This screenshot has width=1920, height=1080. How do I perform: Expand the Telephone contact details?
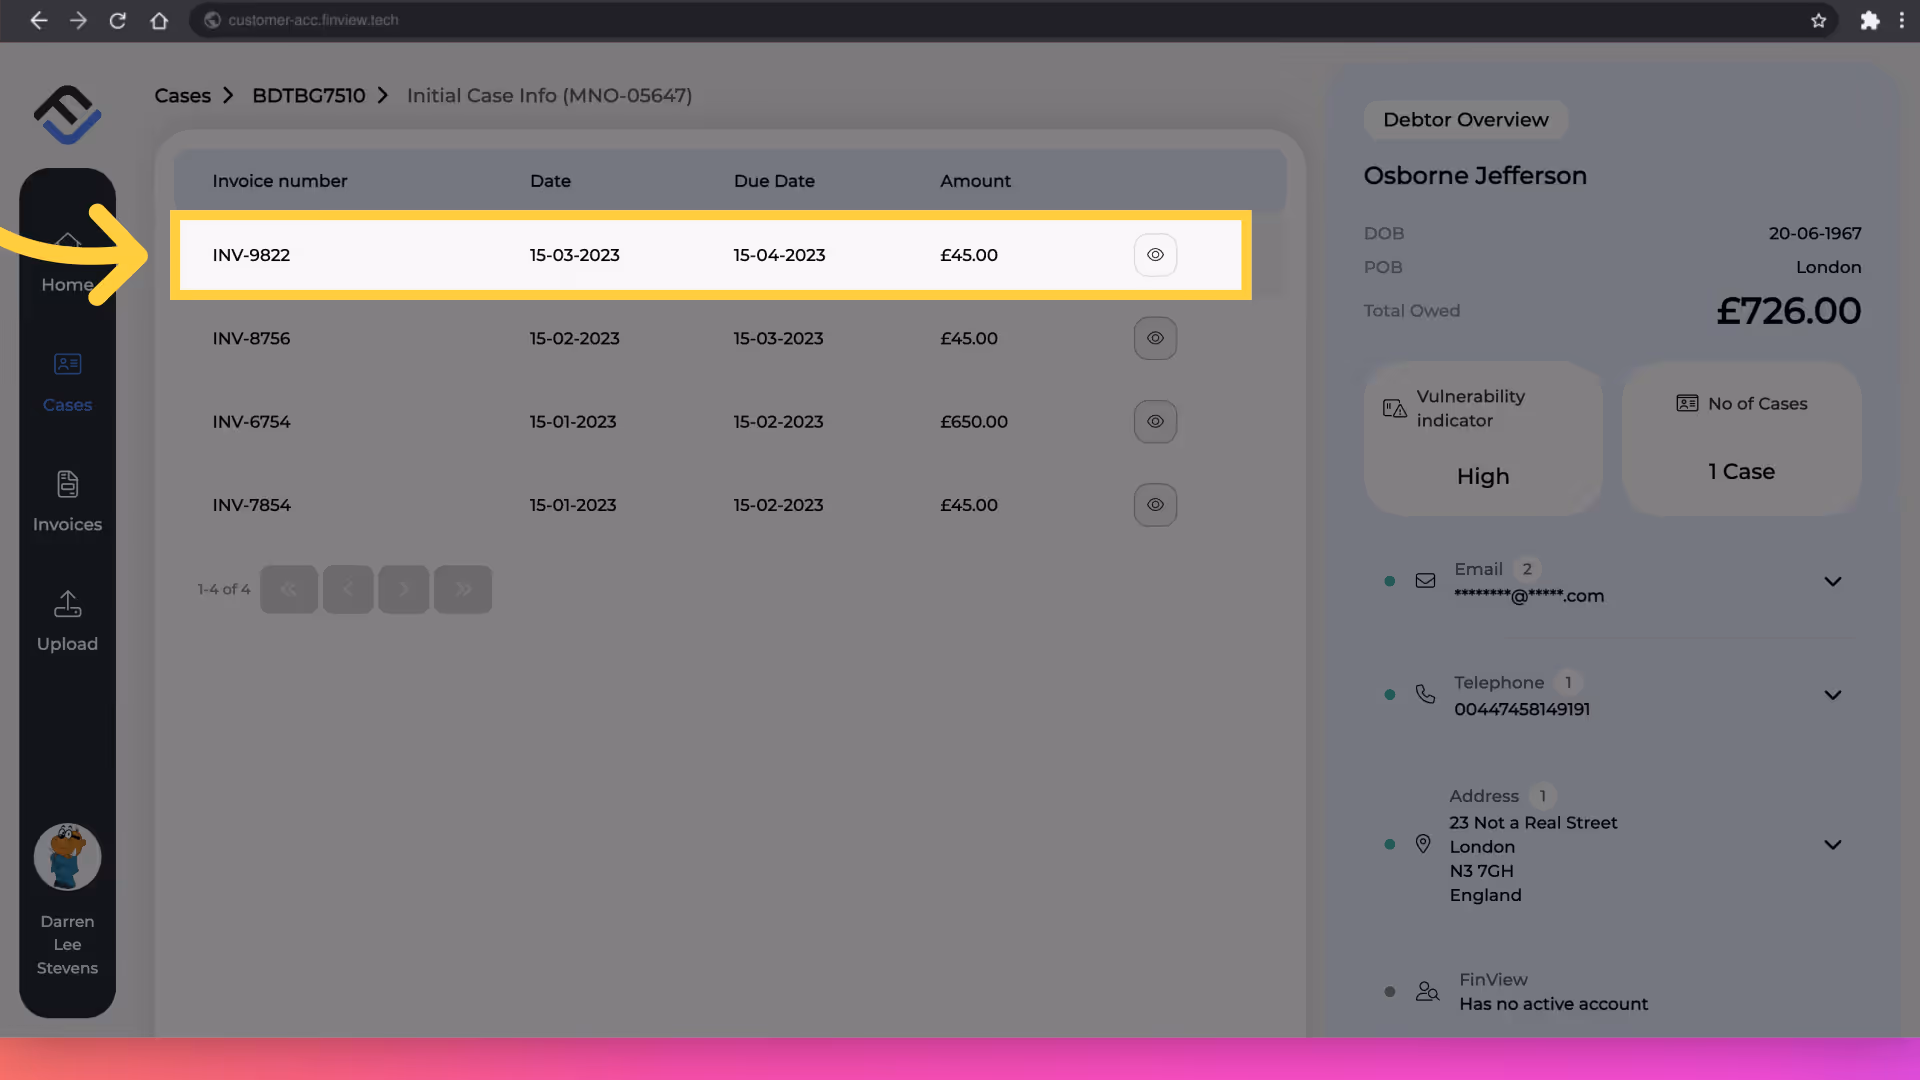[1832, 695]
